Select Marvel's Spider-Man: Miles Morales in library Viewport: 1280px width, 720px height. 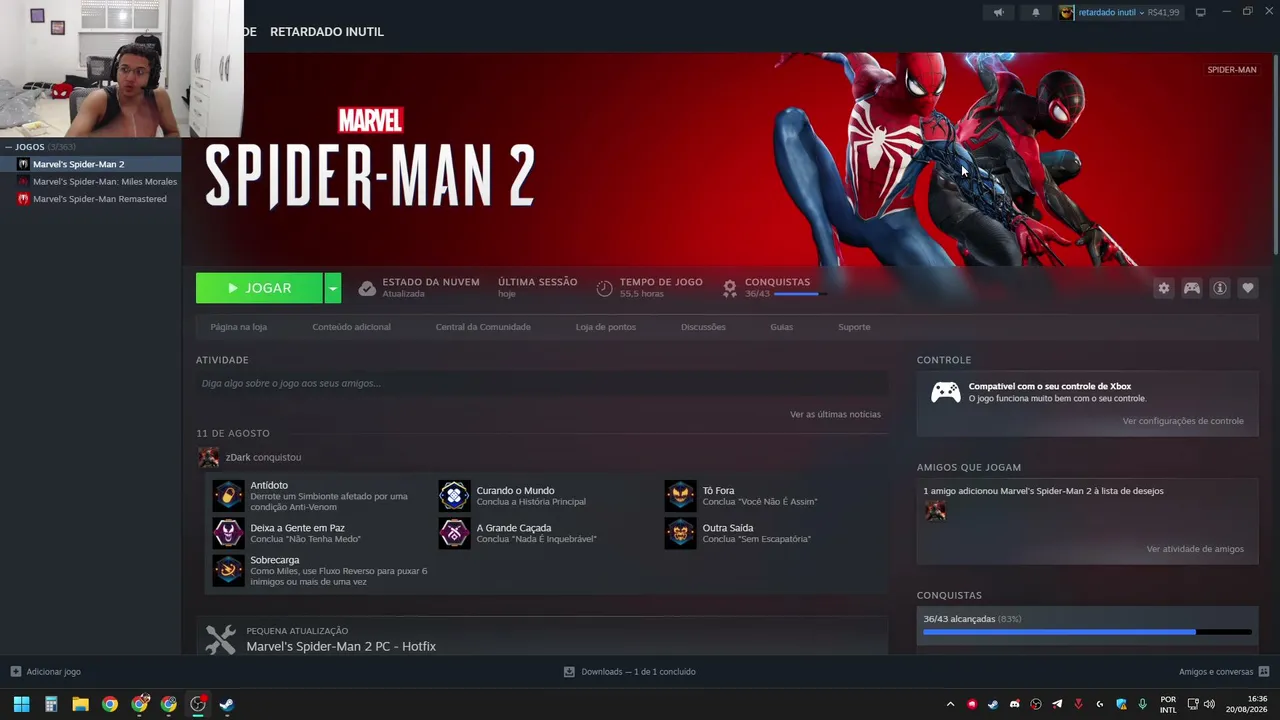click(90, 182)
